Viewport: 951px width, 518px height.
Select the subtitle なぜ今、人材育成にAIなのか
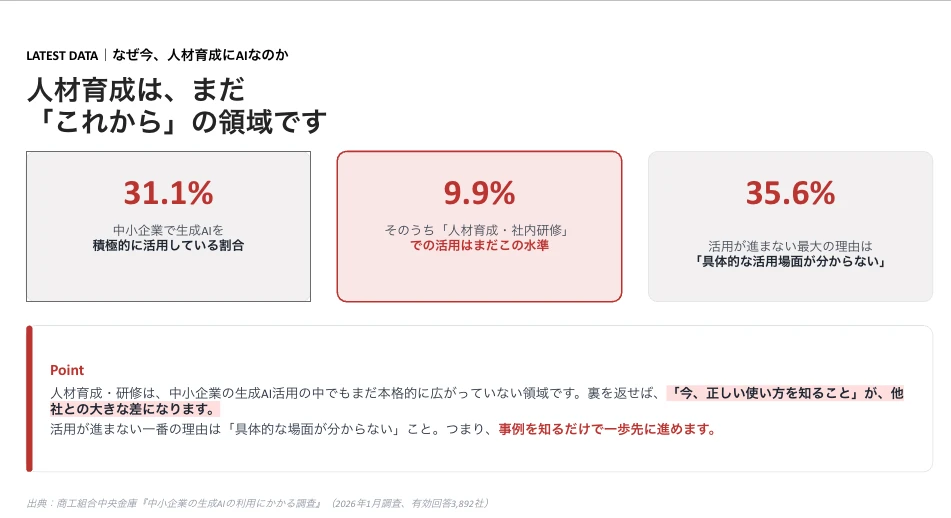(200, 55)
